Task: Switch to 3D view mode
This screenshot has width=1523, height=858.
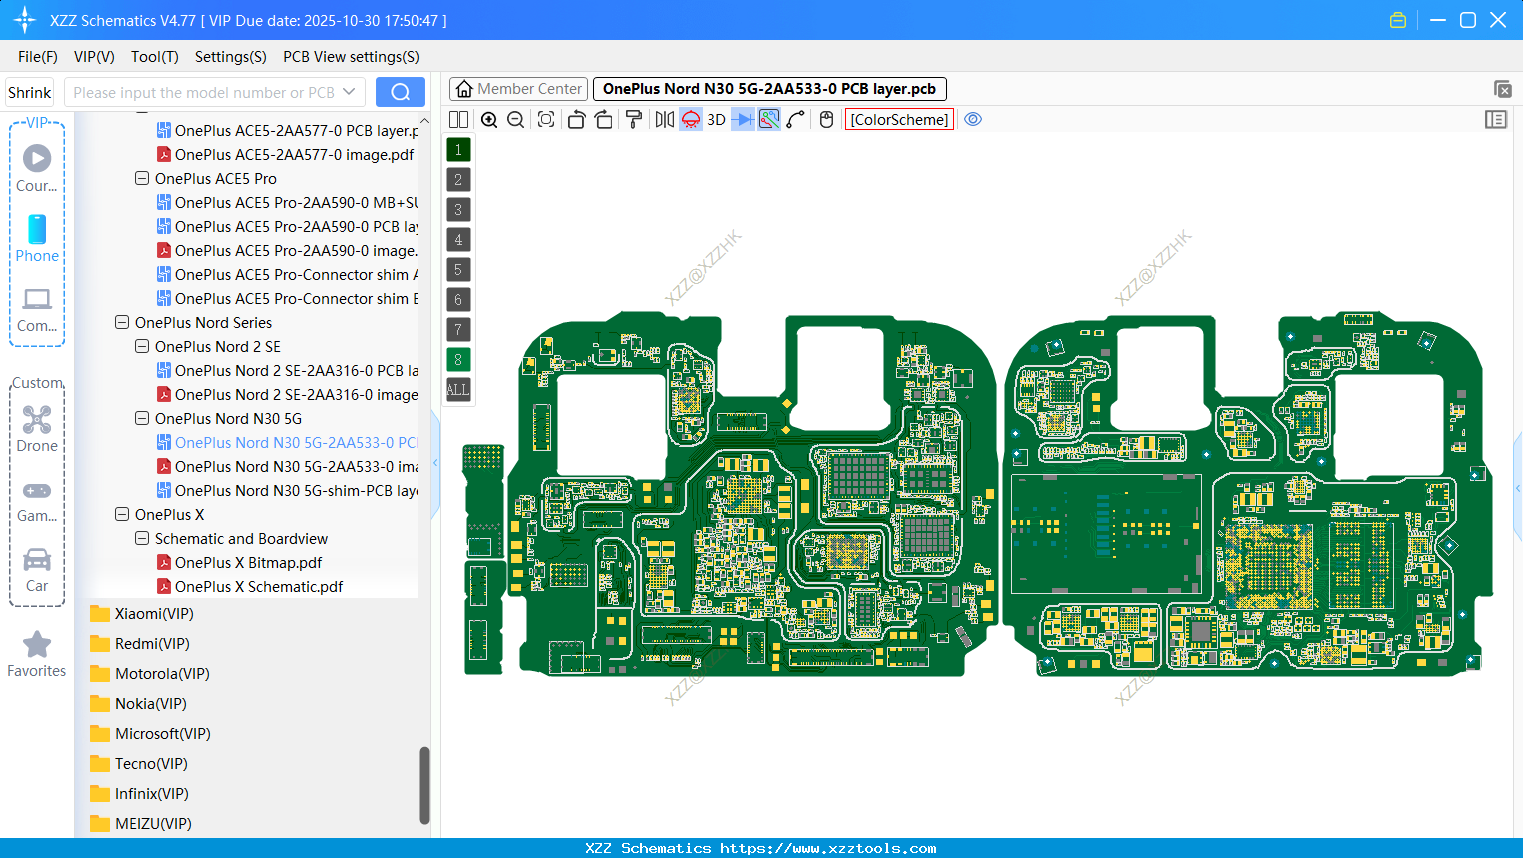Action: 715,119
